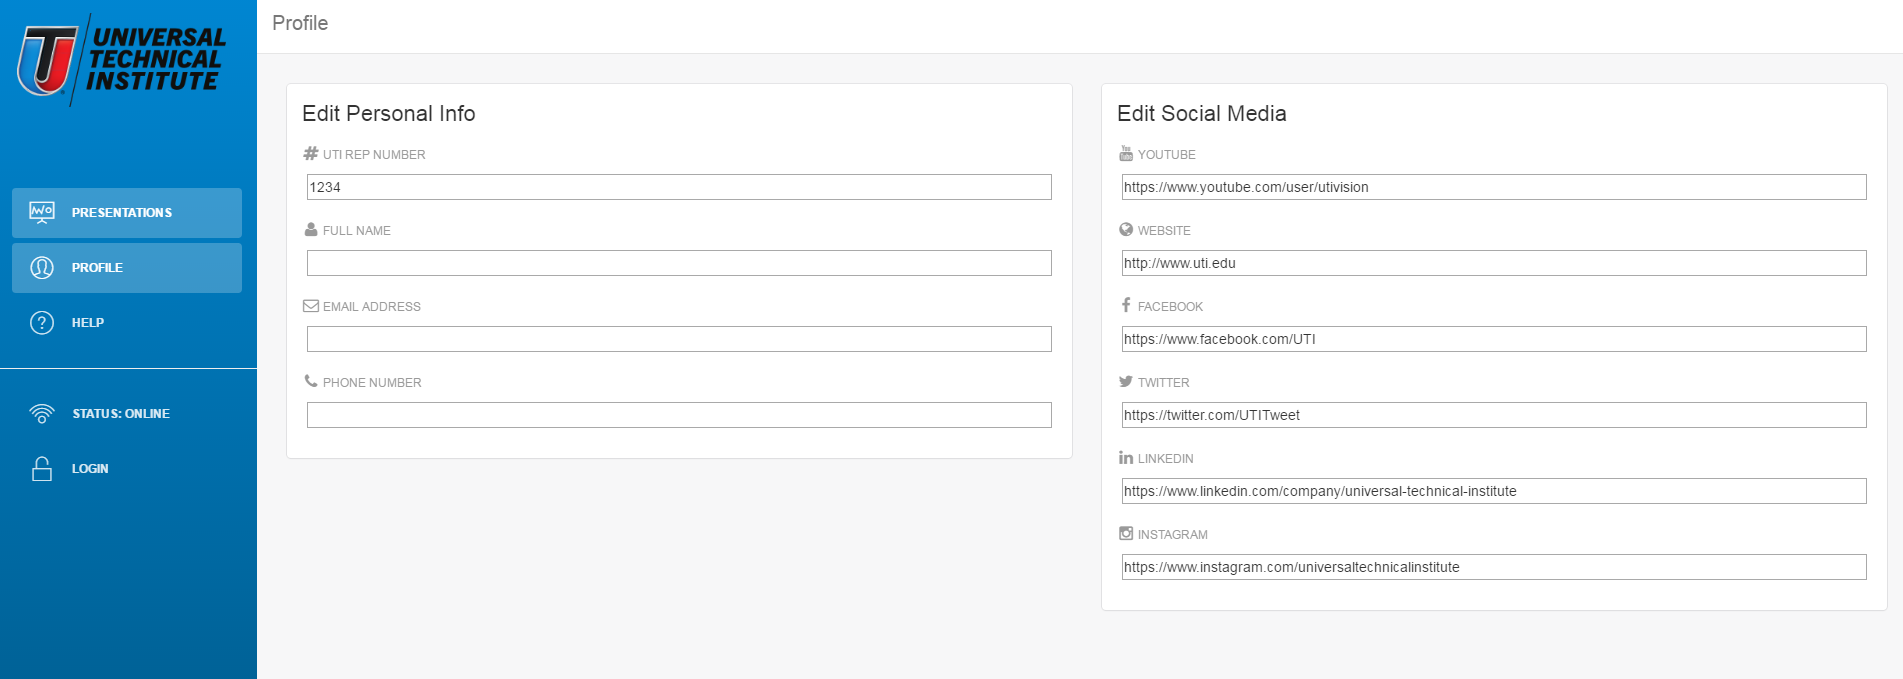Click the Edit Social Media heading
Viewport: 1903px width, 679px height.
point(1202,114)
